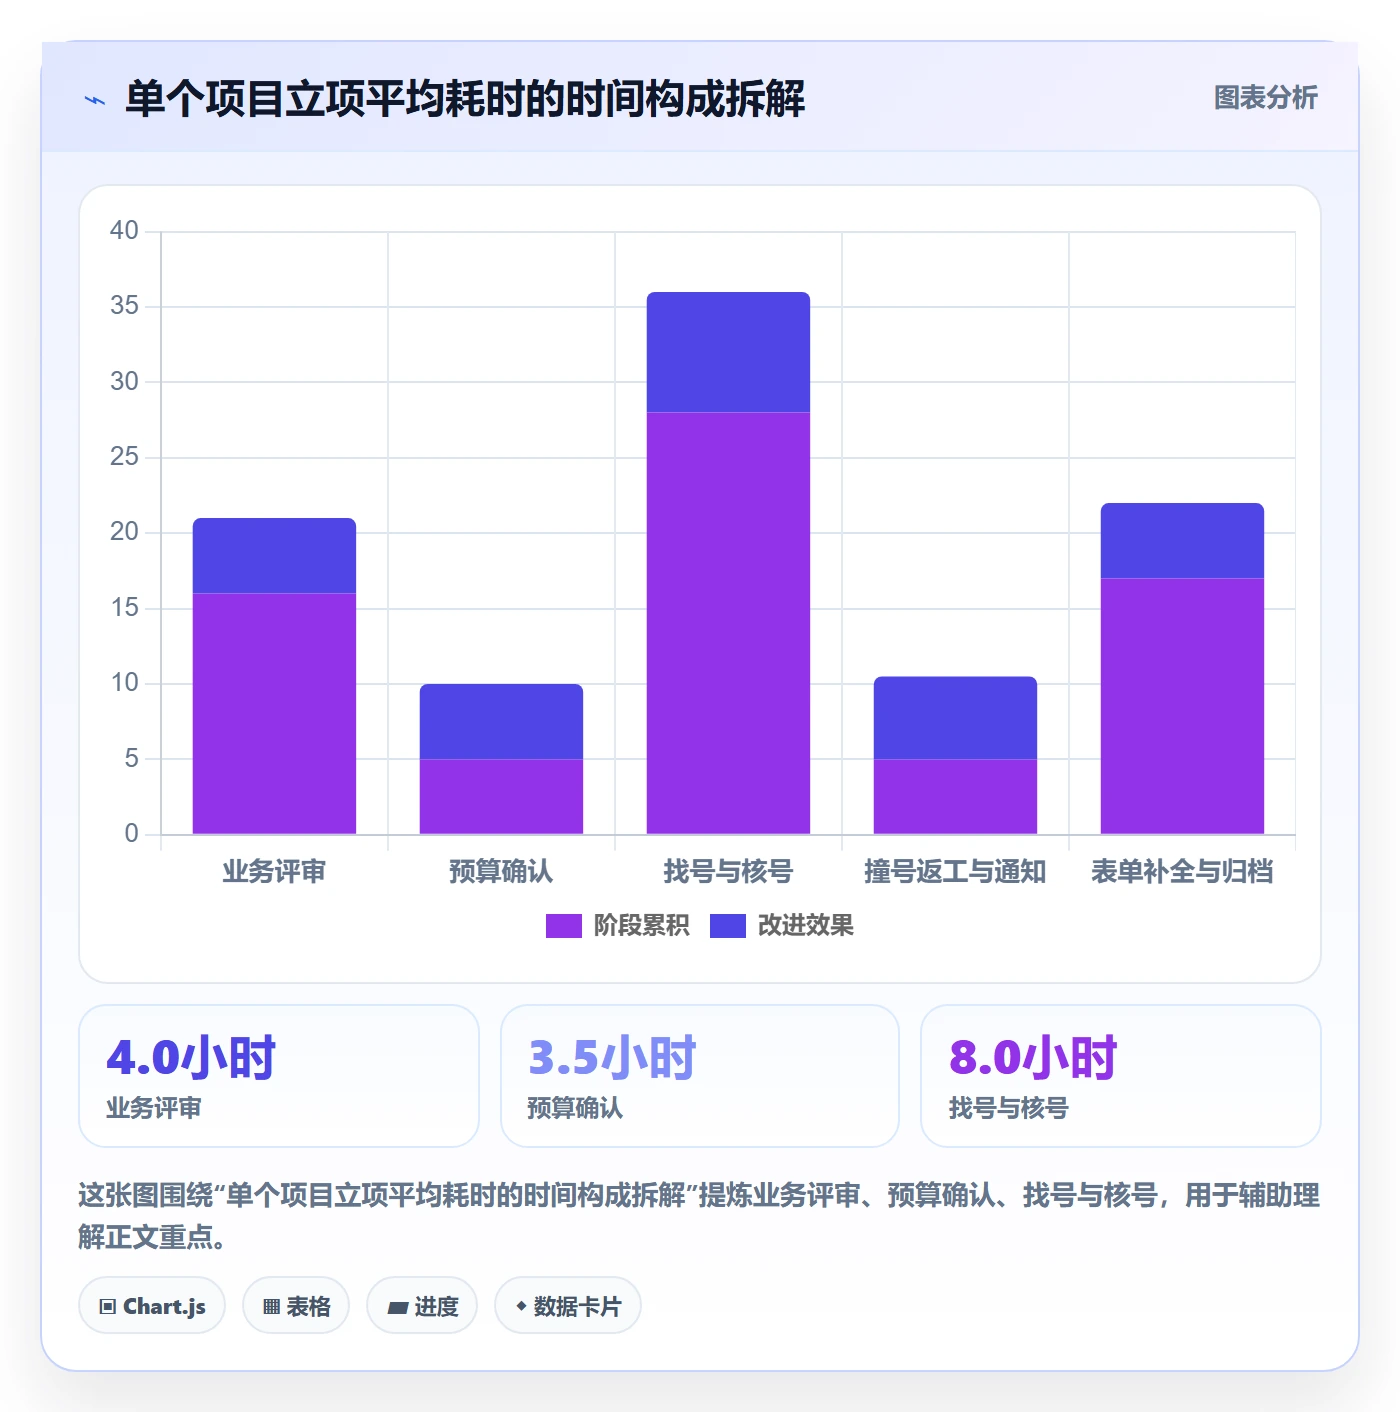Click the square icon in Chart.js chip
The width and height of the screenshot is (1400, 1412).
click(x=108, y=1307)
